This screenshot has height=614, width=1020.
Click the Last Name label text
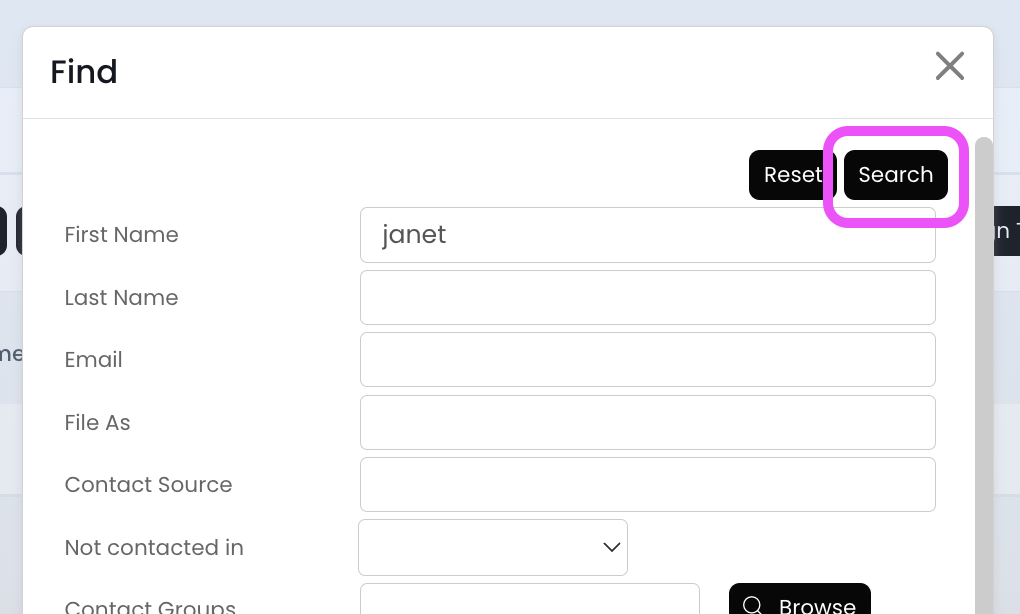[x=121, y=297]
